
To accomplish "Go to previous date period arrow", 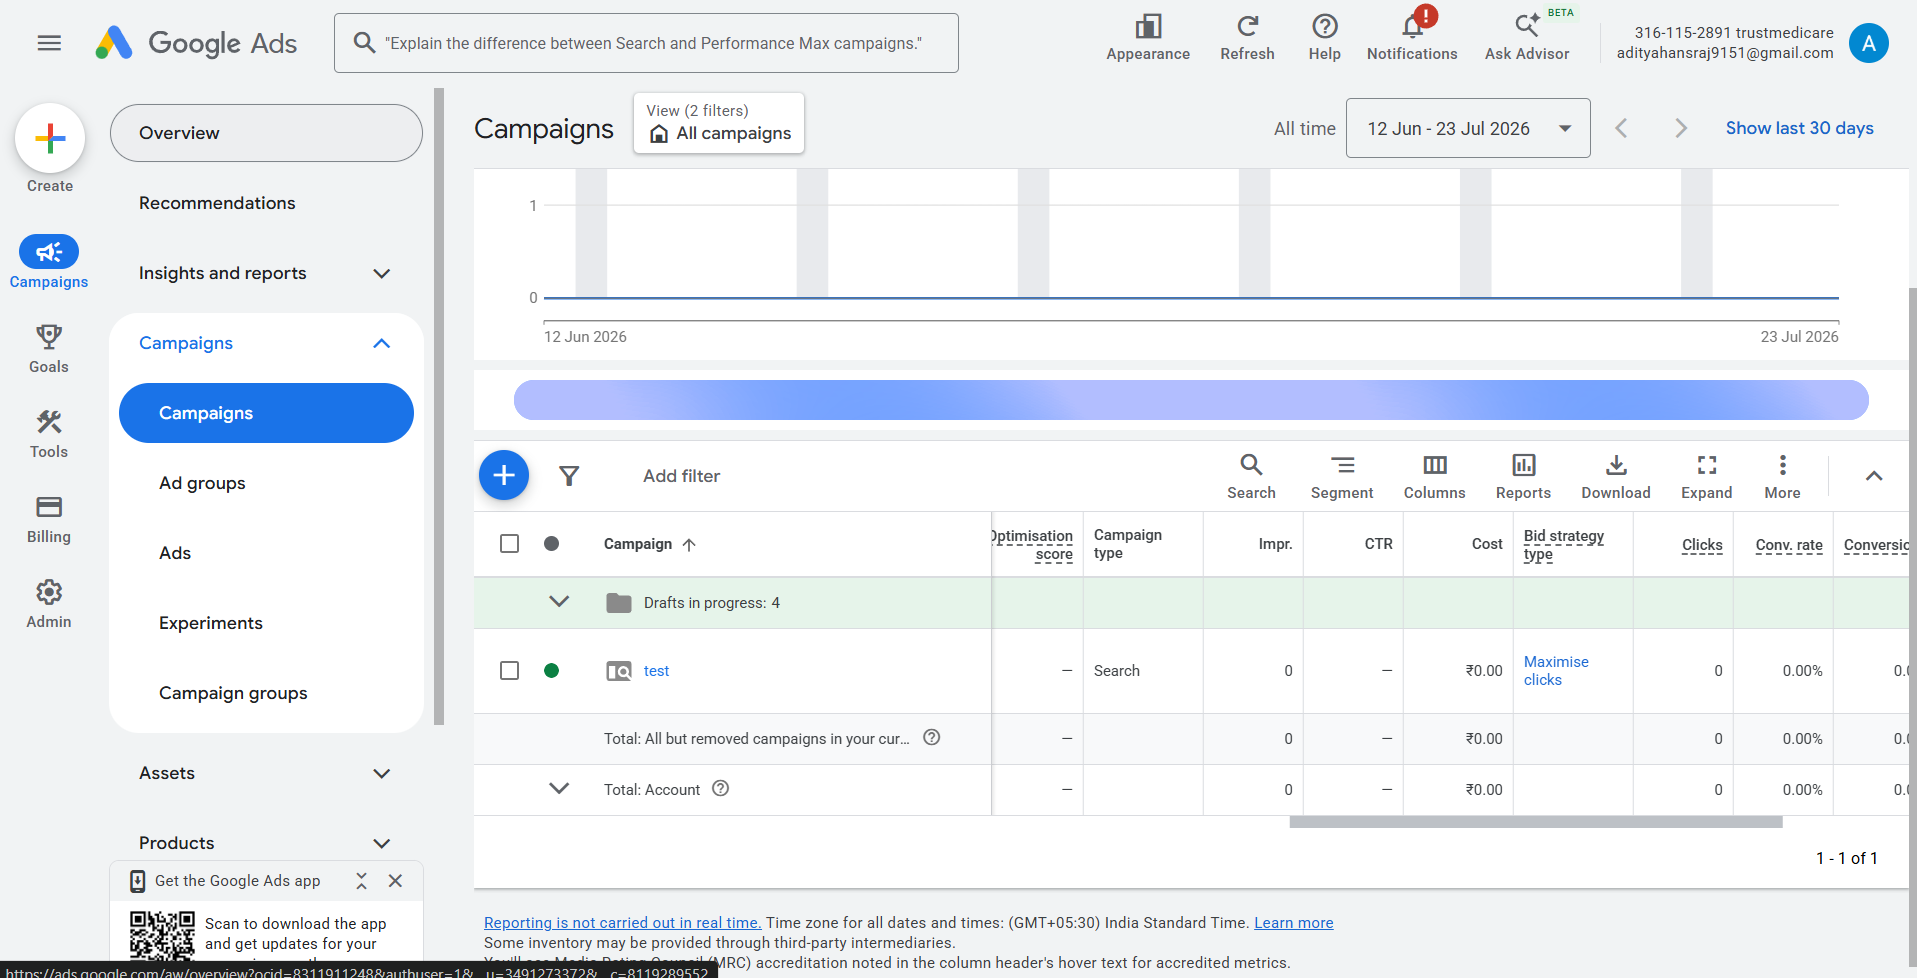I will pyautogui.click(x=1621, y=128).
